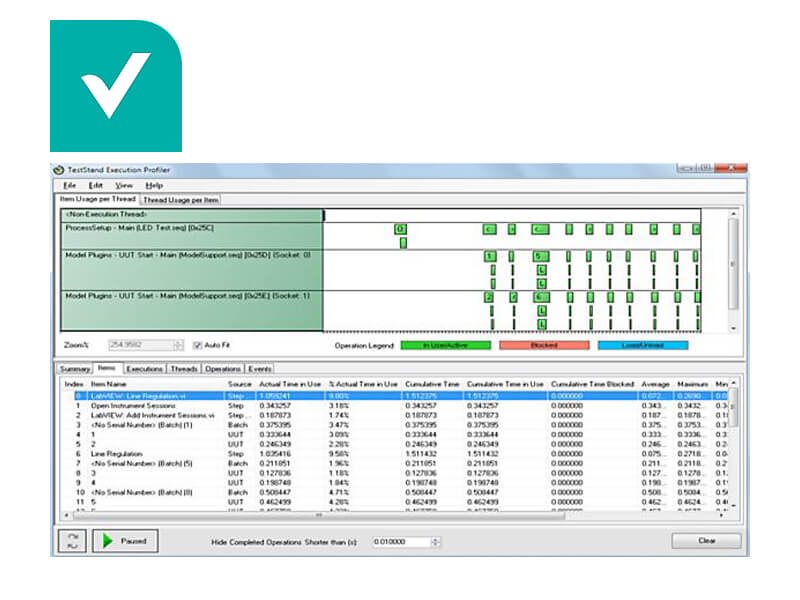Click the refresh icon button beside Paused

(x=72, y=541)
